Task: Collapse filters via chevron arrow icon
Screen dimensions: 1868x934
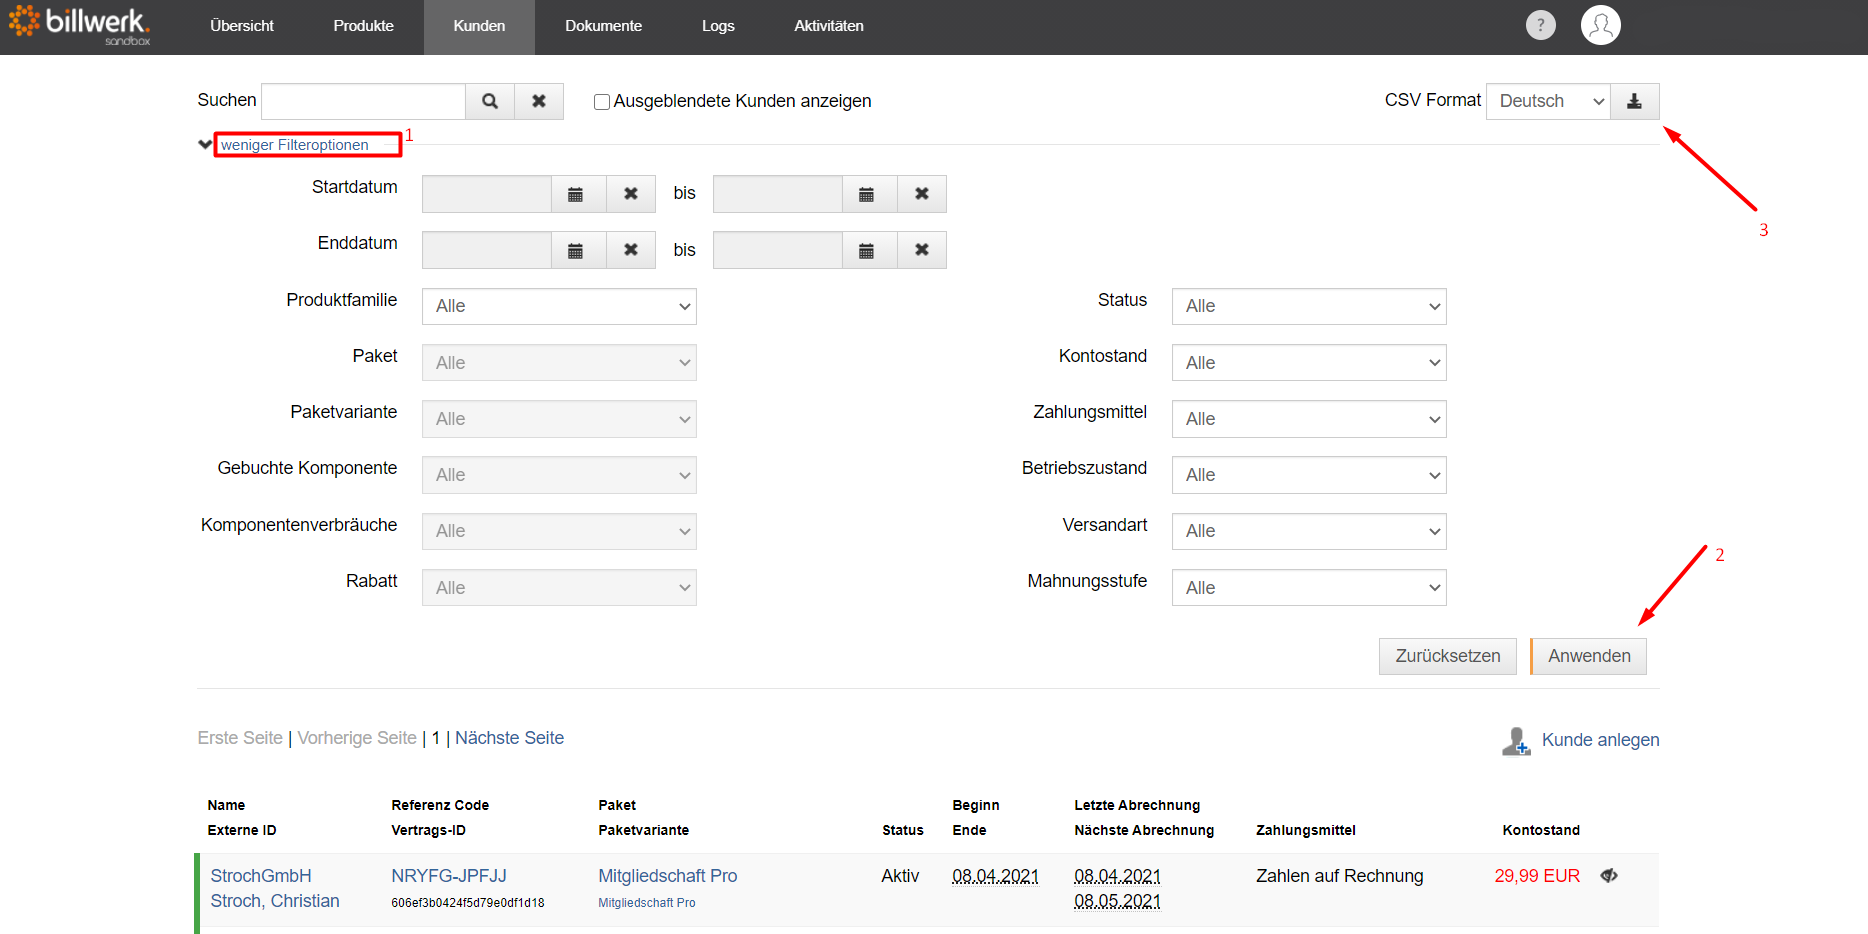Action: pyautogui.click(x=205, y=145)
